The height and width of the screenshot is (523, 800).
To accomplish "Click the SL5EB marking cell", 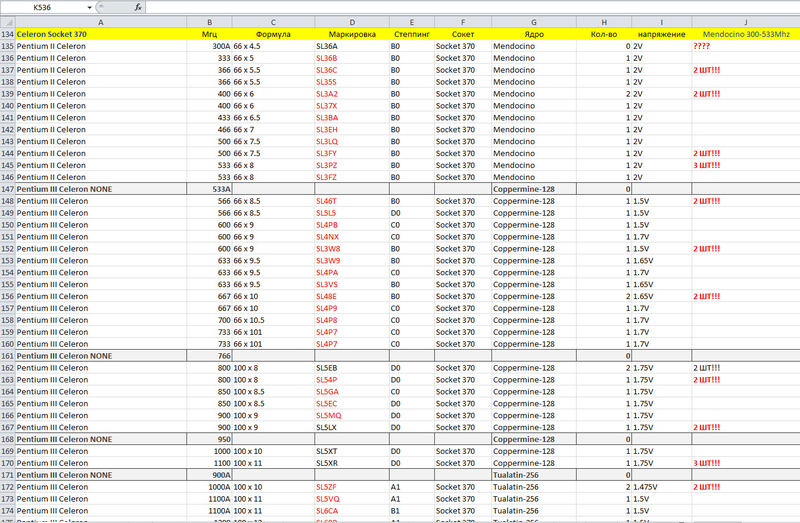I will [352, 368].
